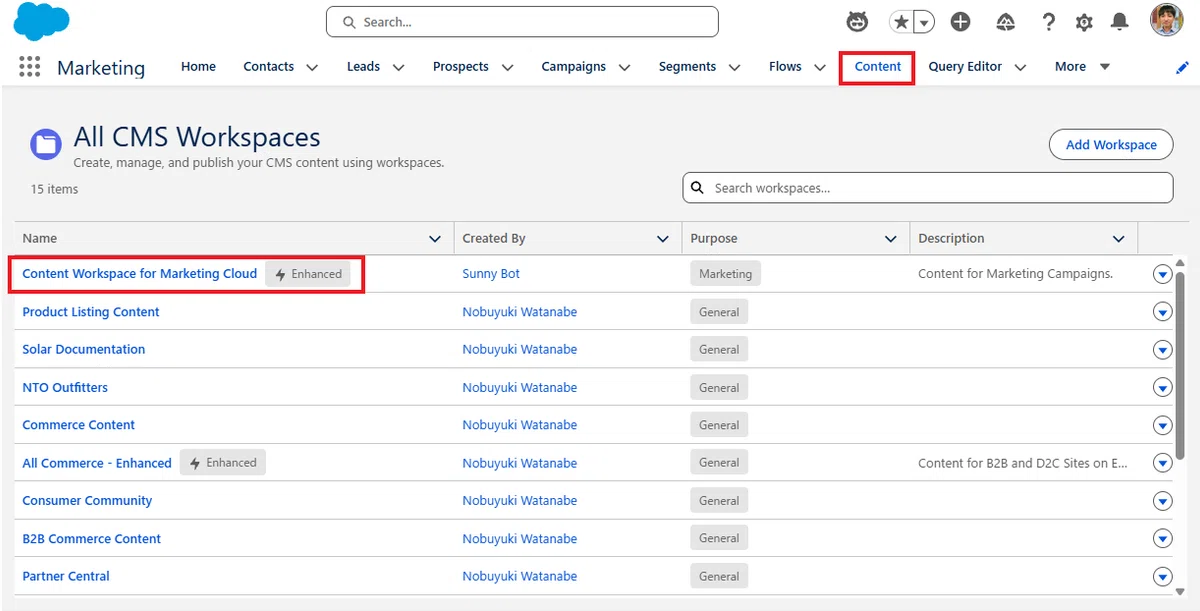Image resolution: width=1200 pixels, height=611 pixels.
Task: Open the Sunny Bot creator link
Action: [x=491, y=273]
